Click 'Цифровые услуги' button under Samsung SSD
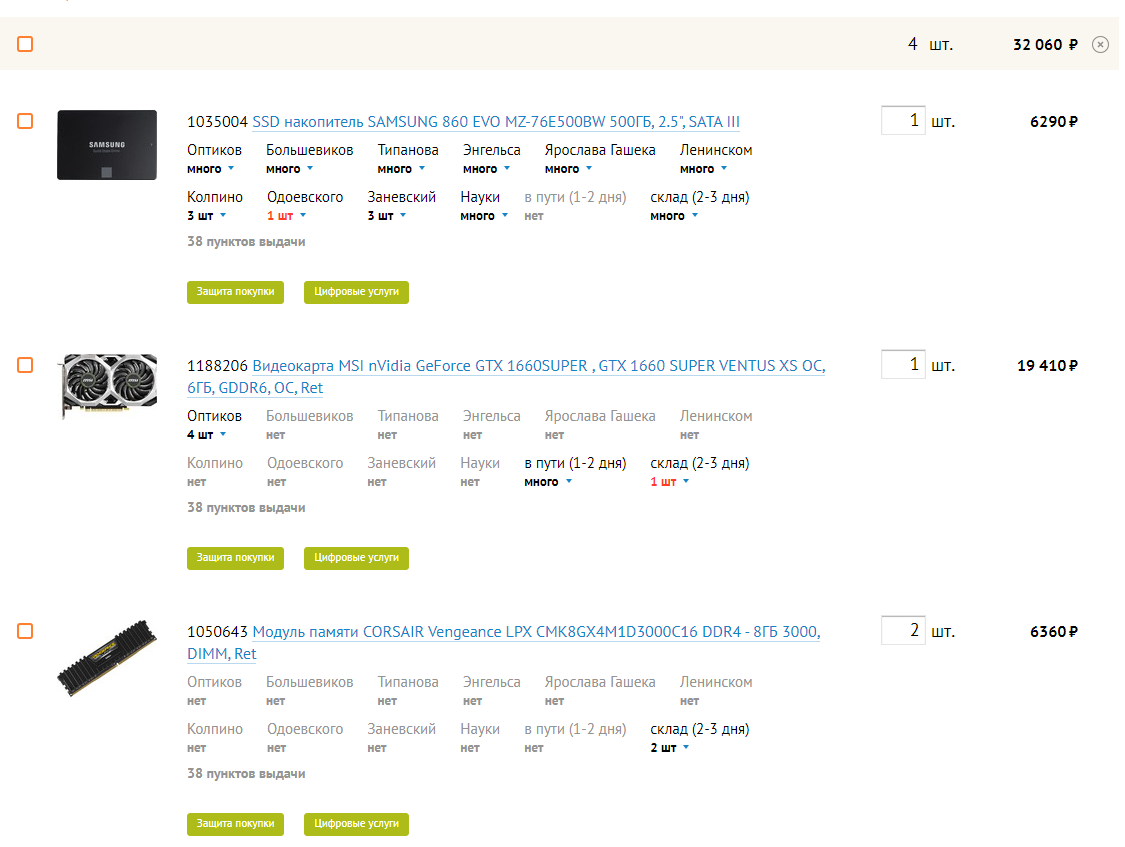 [x=357, y=292]
